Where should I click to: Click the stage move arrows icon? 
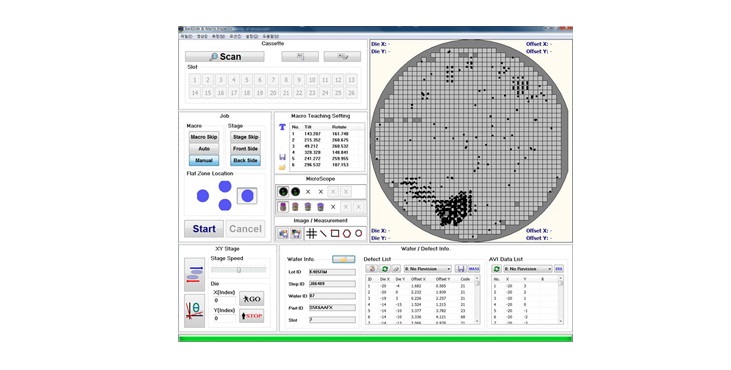pyautogui.click(x=194, y=274)
